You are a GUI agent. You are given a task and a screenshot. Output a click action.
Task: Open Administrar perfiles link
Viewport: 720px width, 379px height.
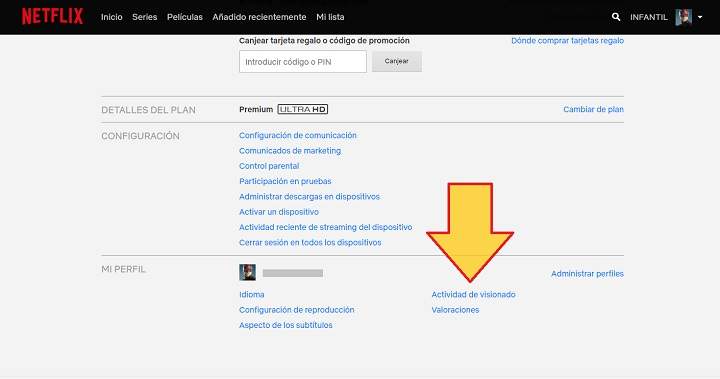(x=587, y=273)
